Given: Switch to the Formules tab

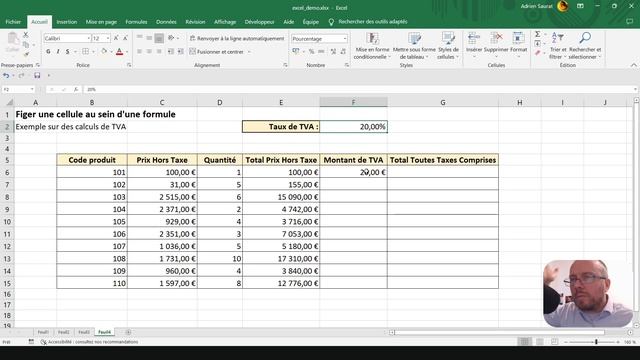Looking at the screenshot, I should point(136,22).
